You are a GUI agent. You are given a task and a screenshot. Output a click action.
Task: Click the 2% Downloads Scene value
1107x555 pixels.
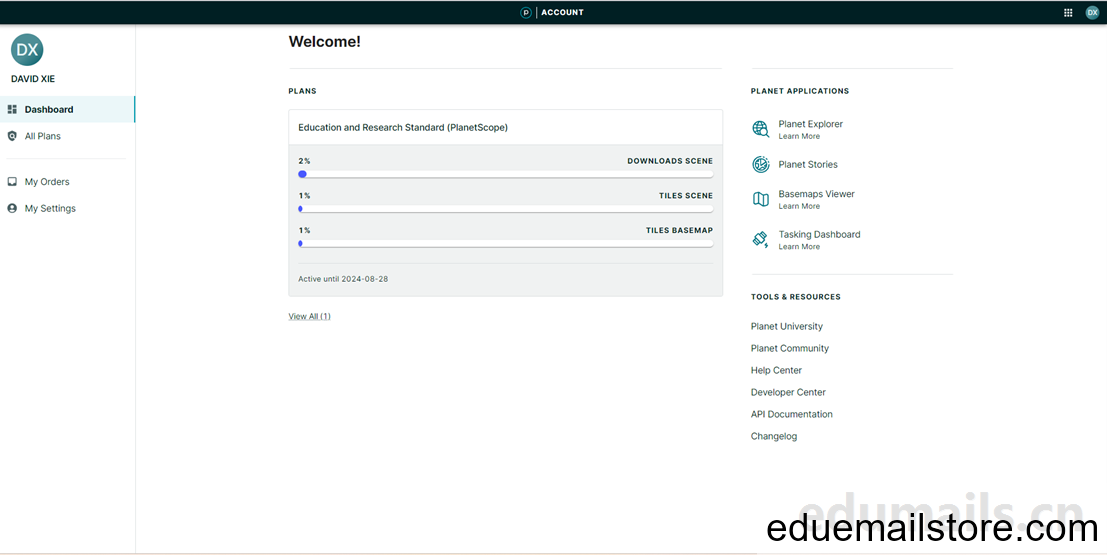304,161
